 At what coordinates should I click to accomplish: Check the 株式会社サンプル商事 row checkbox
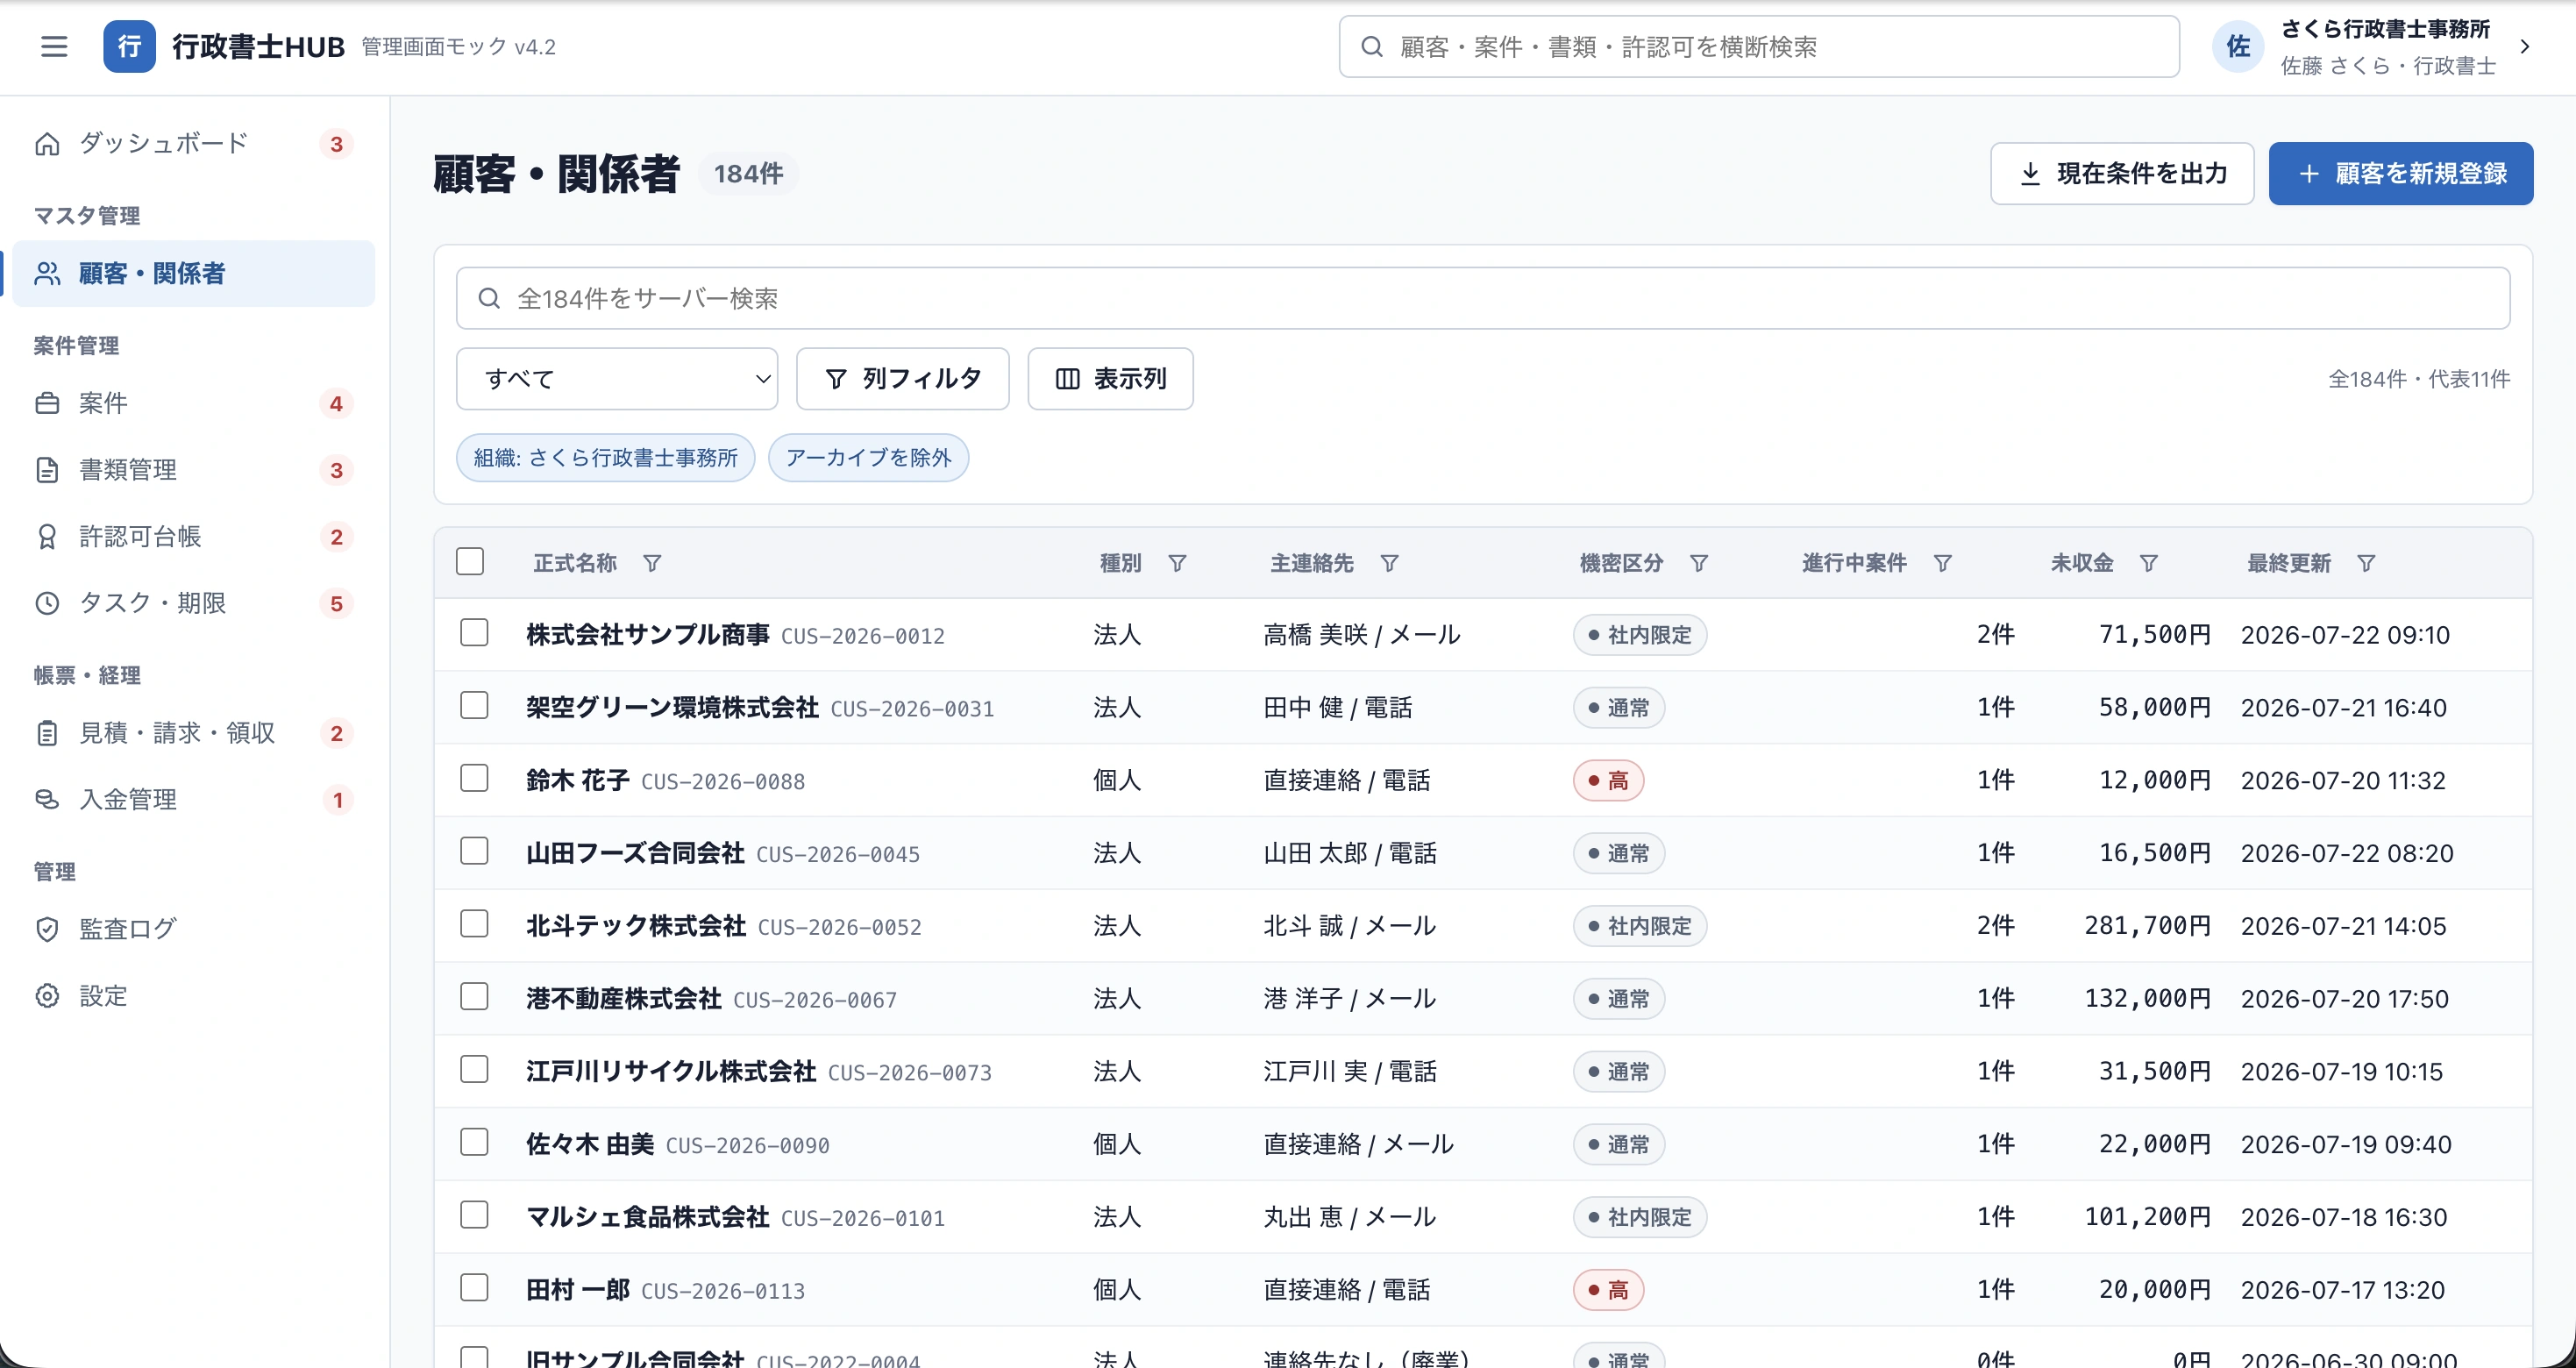pos(474,632)
